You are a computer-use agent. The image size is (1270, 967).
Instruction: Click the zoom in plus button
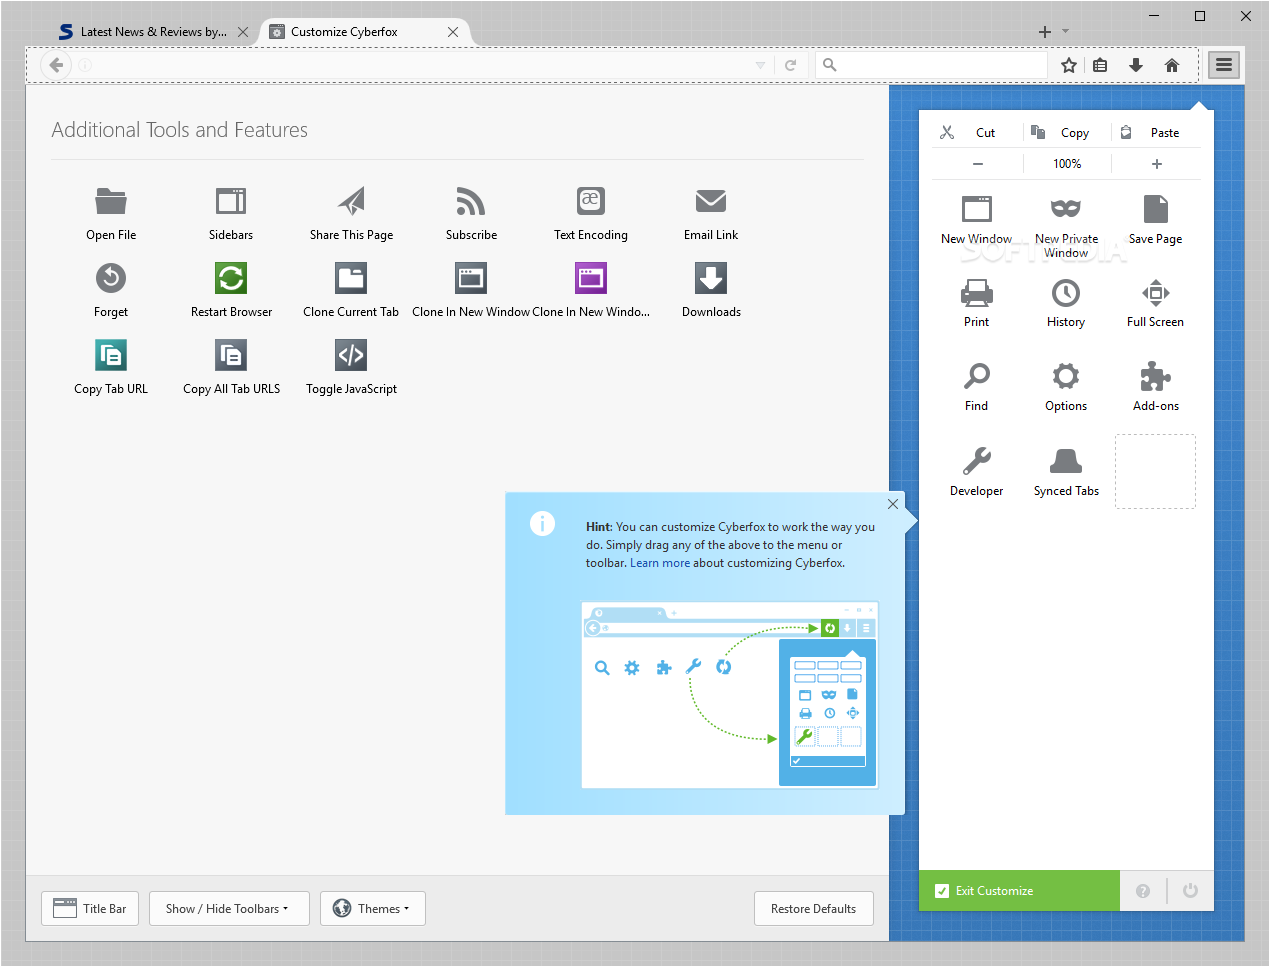1157,164
